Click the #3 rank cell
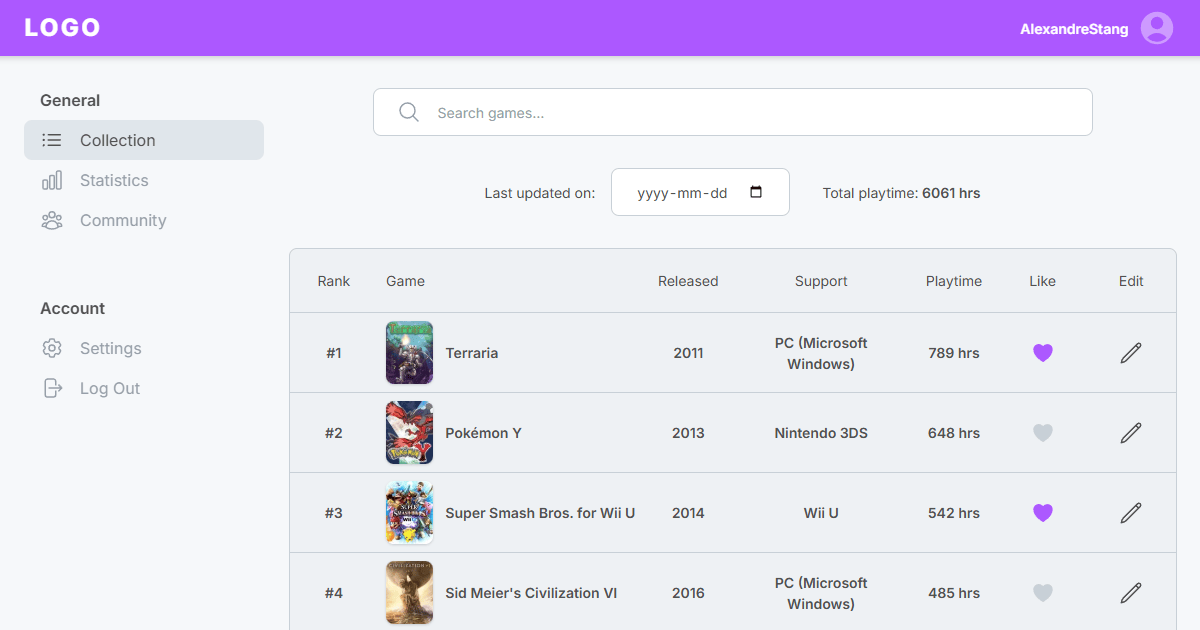Image resolution: width=1200 pixels, height=630 pixels. (334, 513)
